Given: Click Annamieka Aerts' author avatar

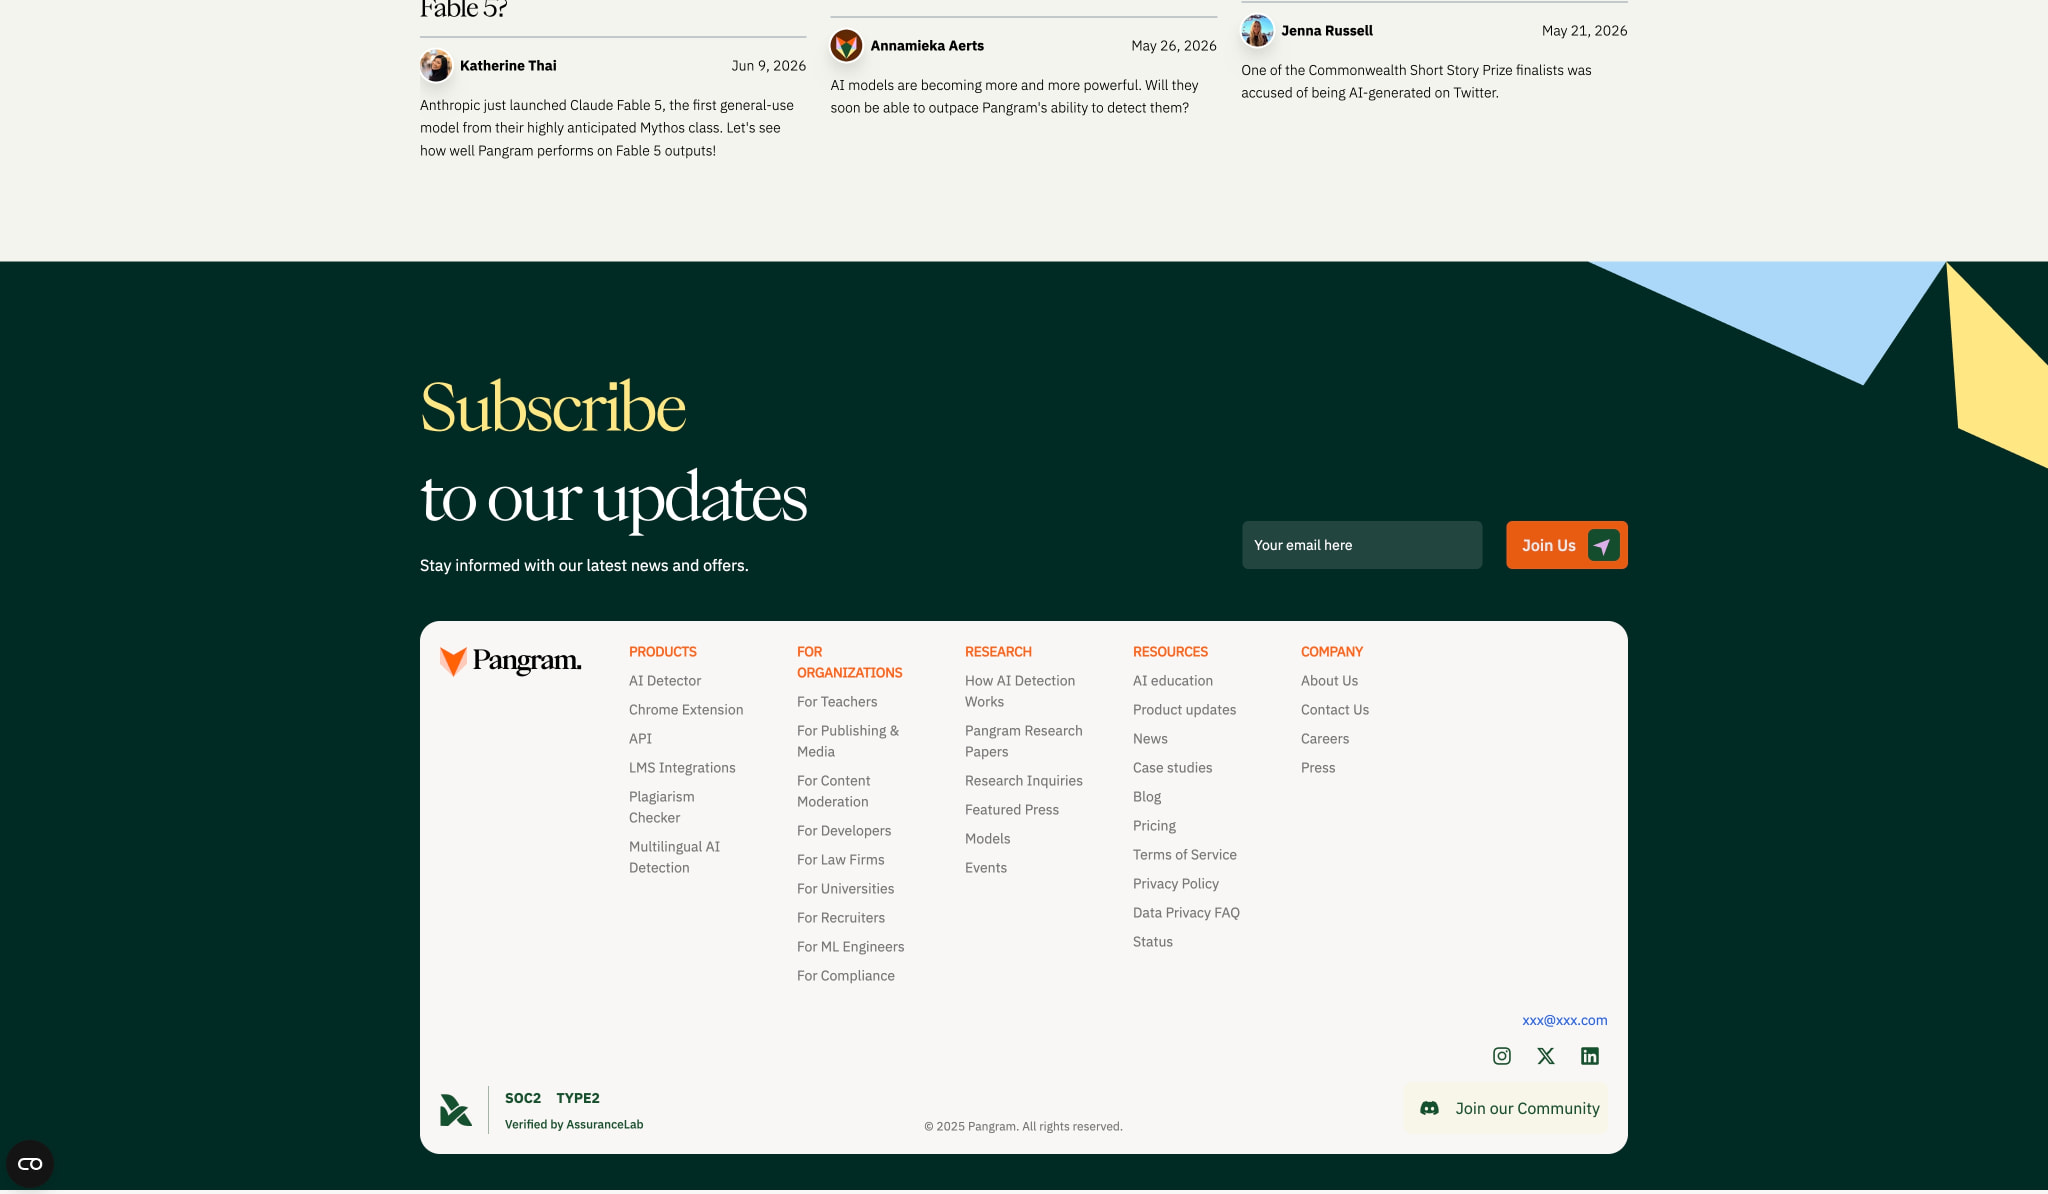Looking at the screenshot, I should tap(846, 46).
